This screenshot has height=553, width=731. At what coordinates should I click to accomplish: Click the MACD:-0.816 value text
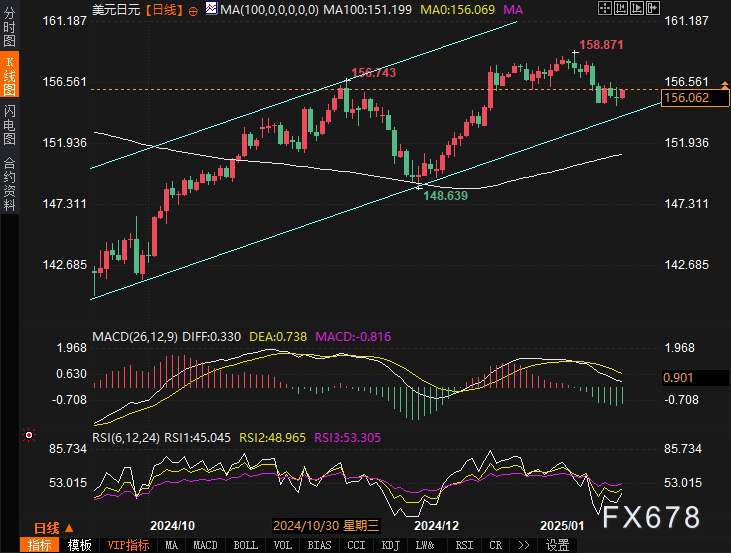[x=353, y=337]
